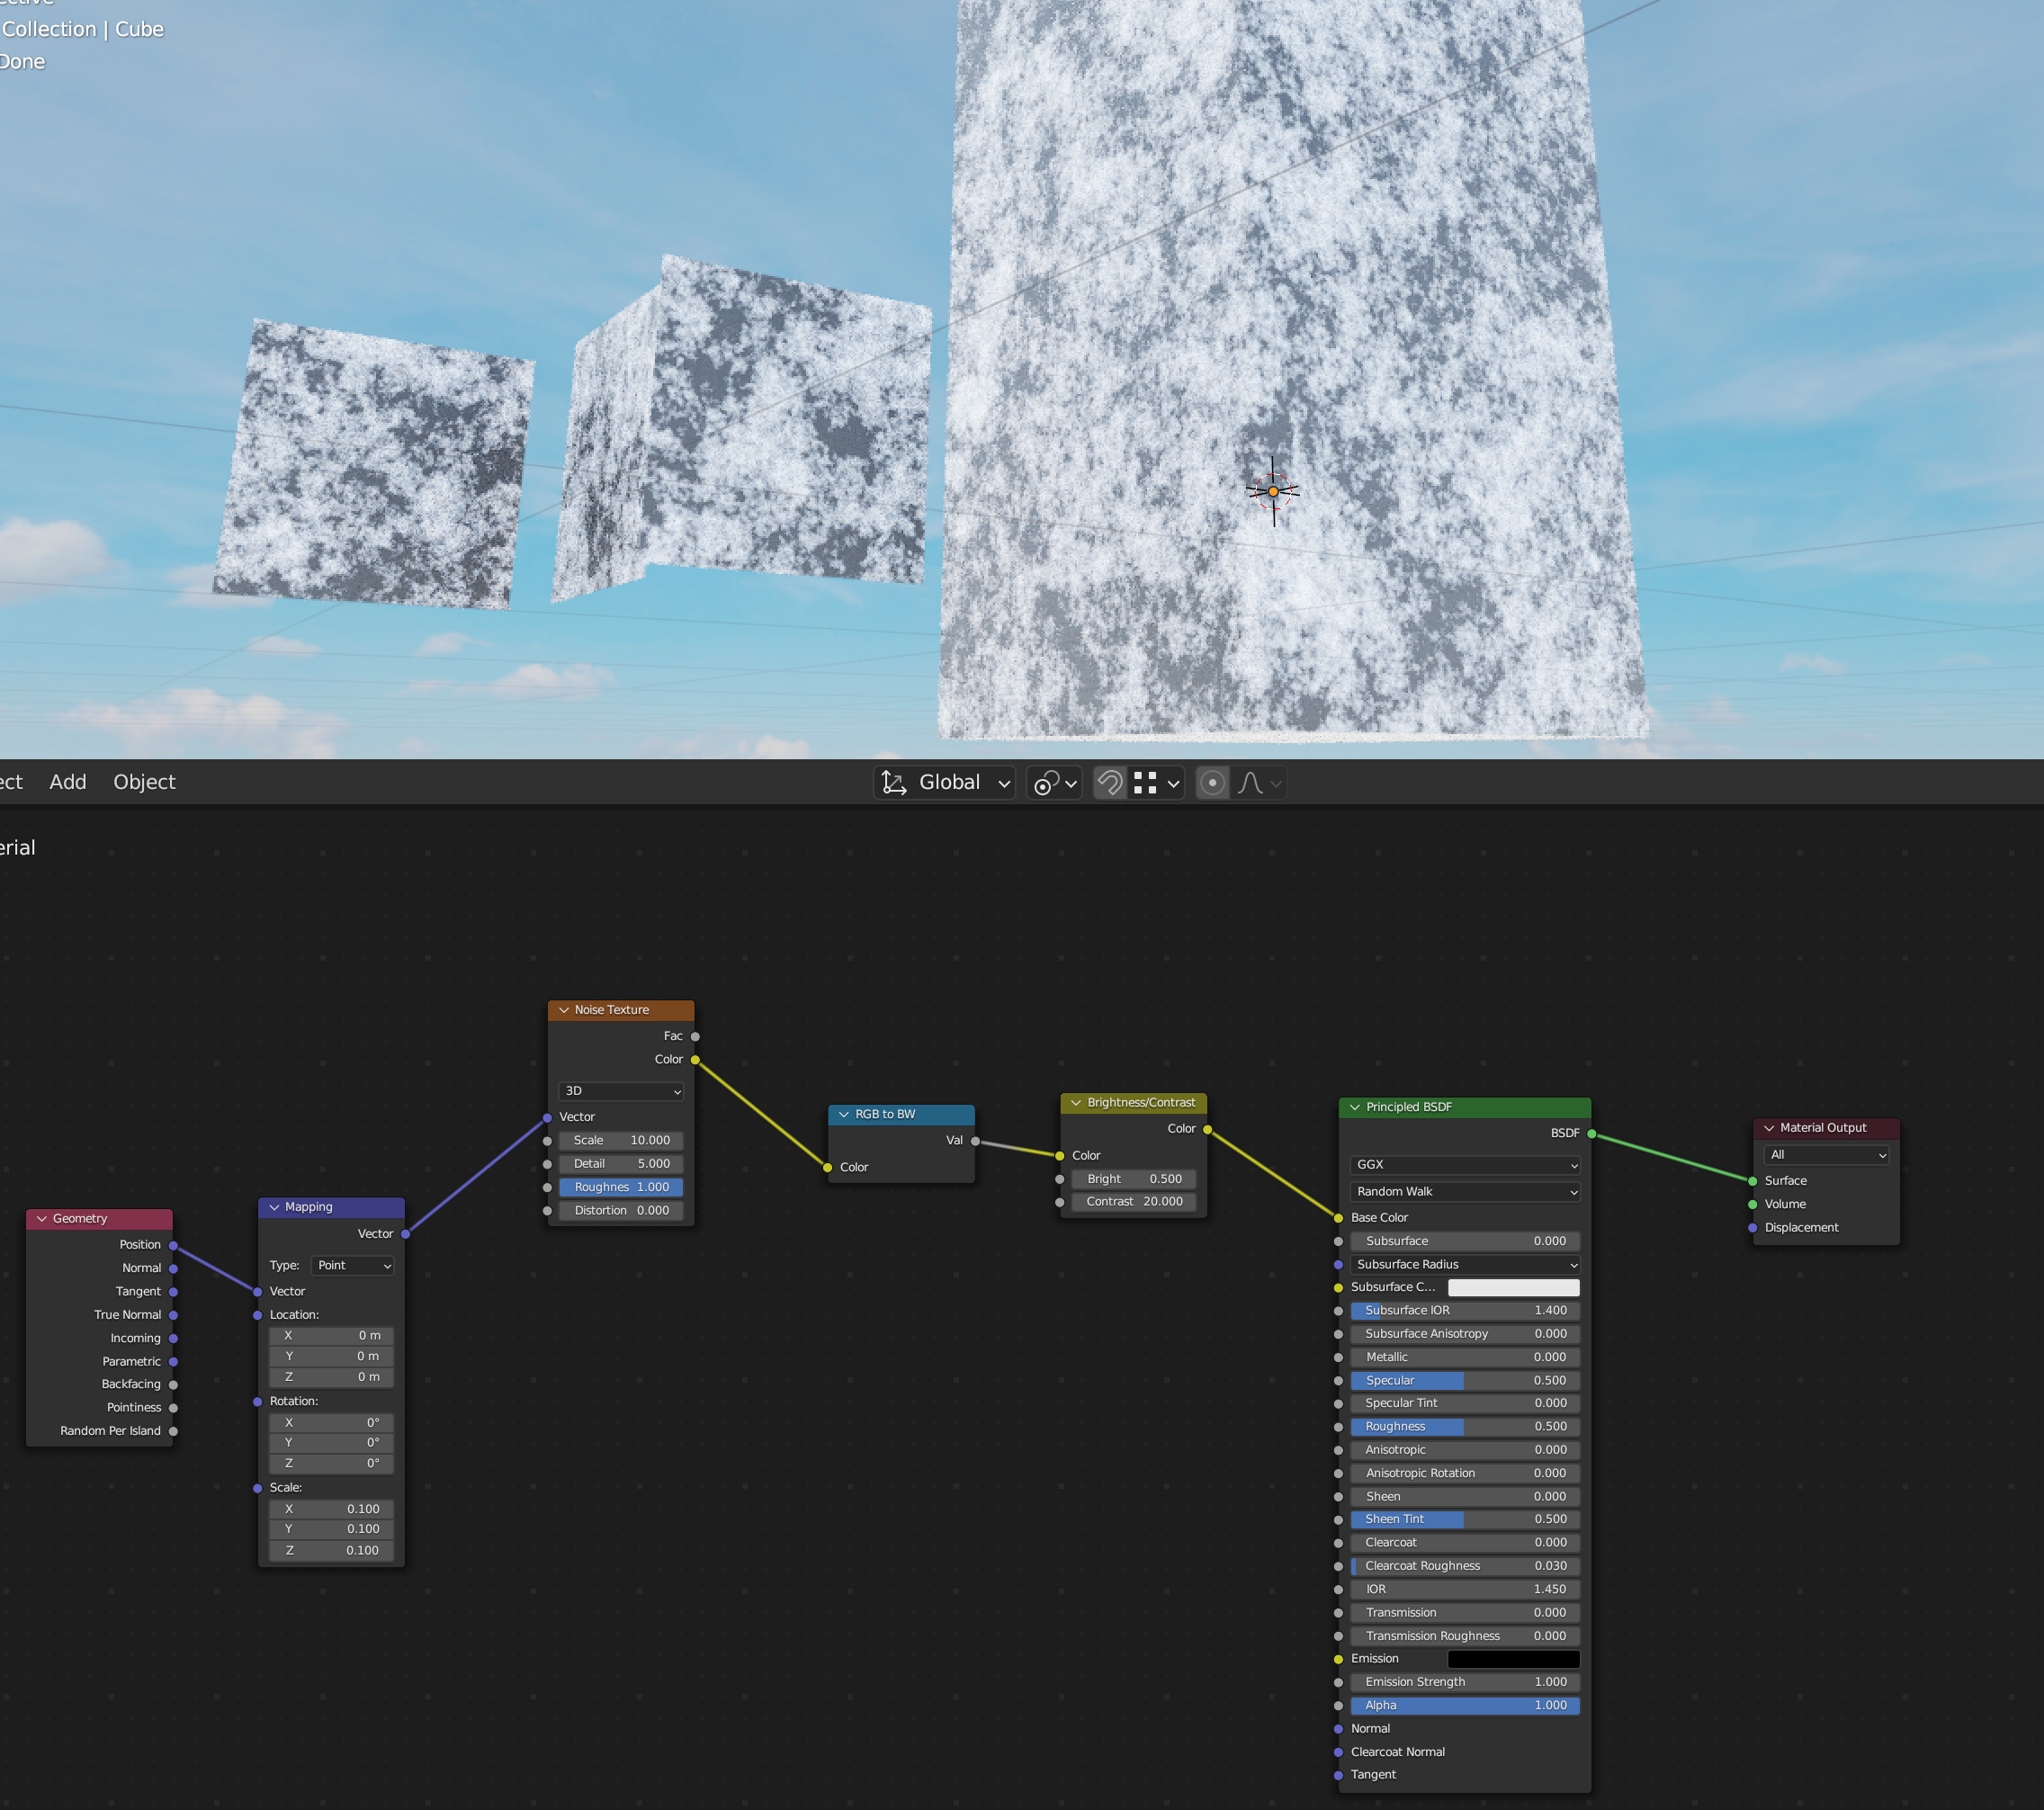2044x1810 pixels.
Task: Open the Mapping Type Point dropdown
Action: tap(353, 1266)
